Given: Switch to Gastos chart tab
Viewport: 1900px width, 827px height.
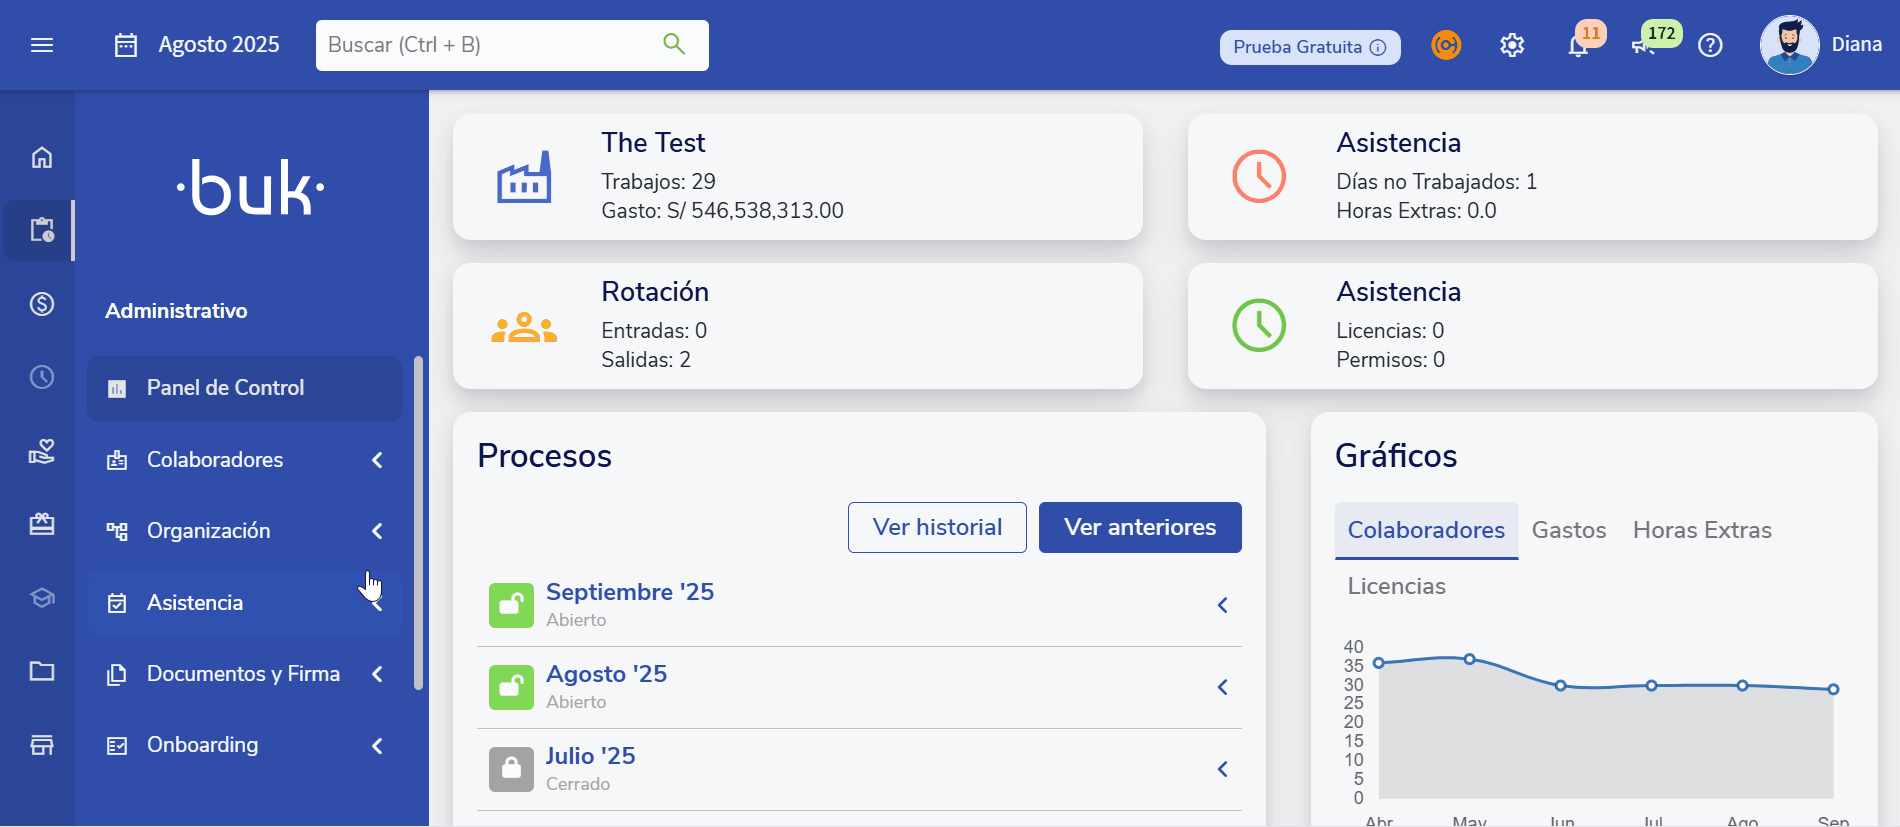Looking at the screenshot, I should [x=1569, y=530].
